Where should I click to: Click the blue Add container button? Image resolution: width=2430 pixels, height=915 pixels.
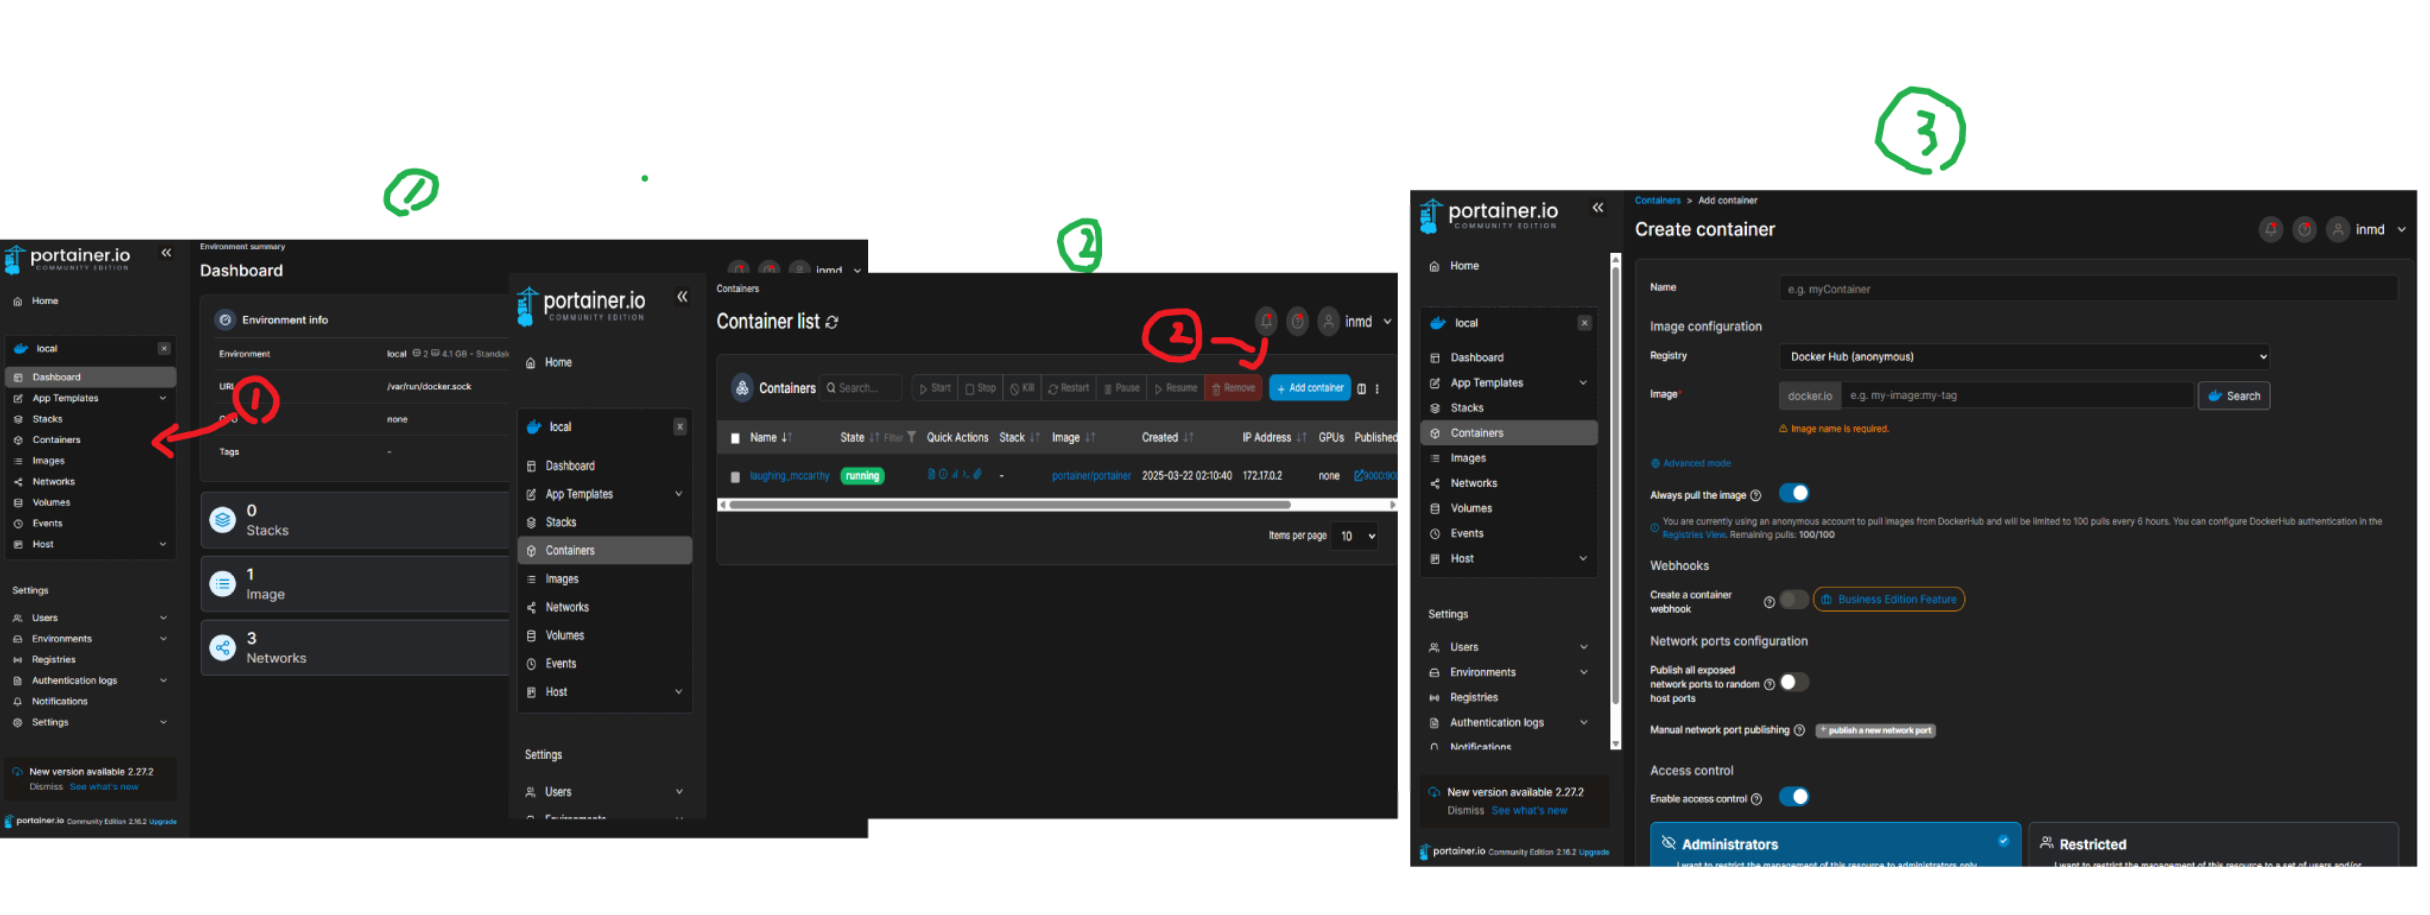coord(1309,388)
